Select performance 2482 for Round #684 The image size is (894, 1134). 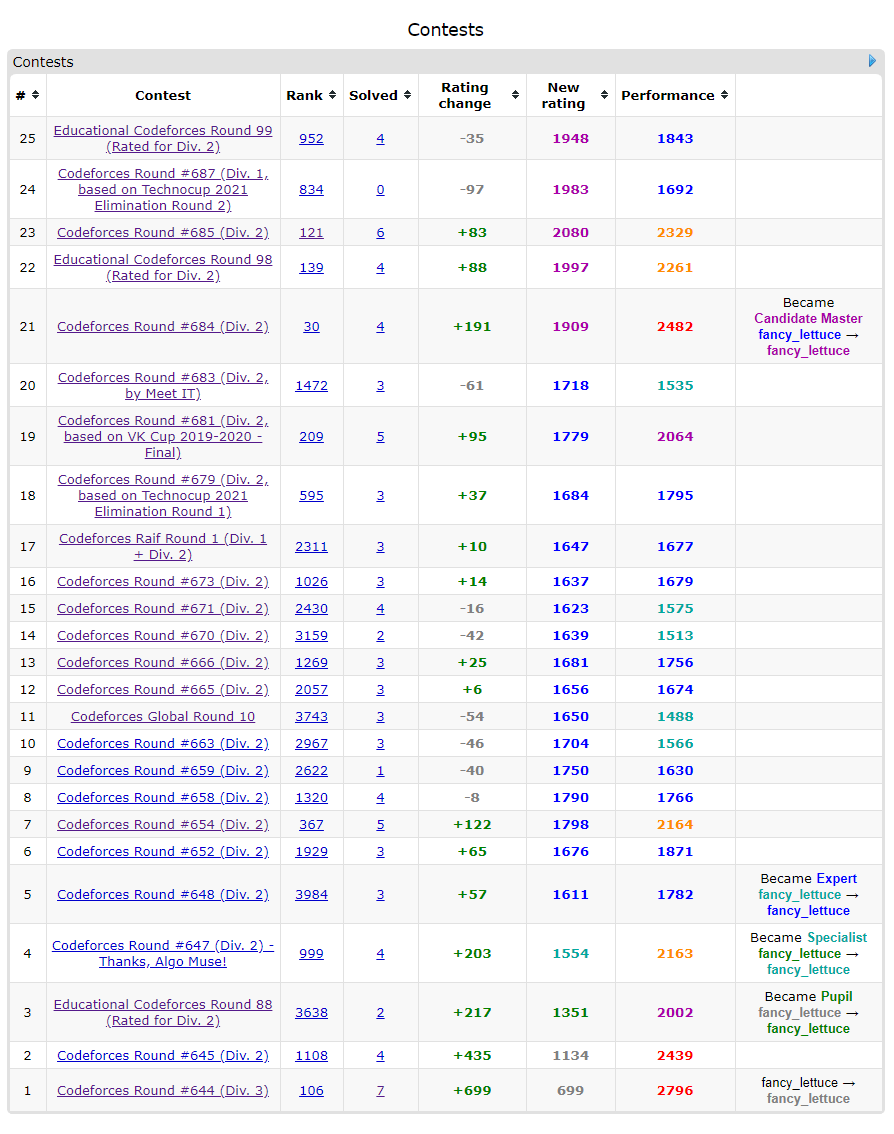click(675, 326)
